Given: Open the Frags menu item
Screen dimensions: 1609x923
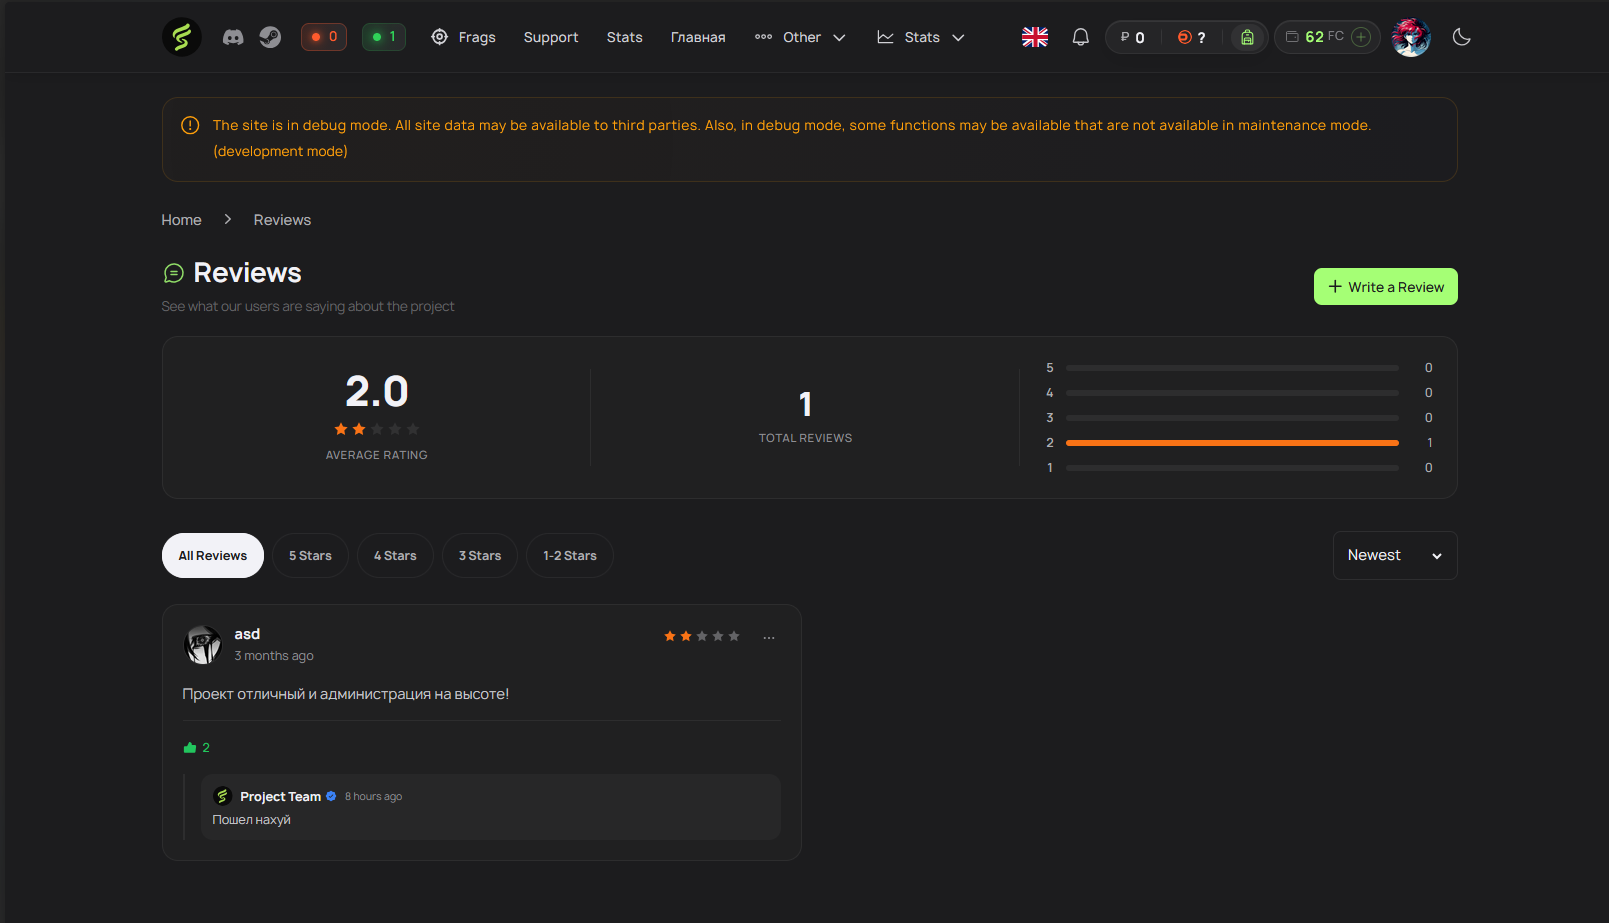Looking at the screenshot, I should tap(464, 37).
